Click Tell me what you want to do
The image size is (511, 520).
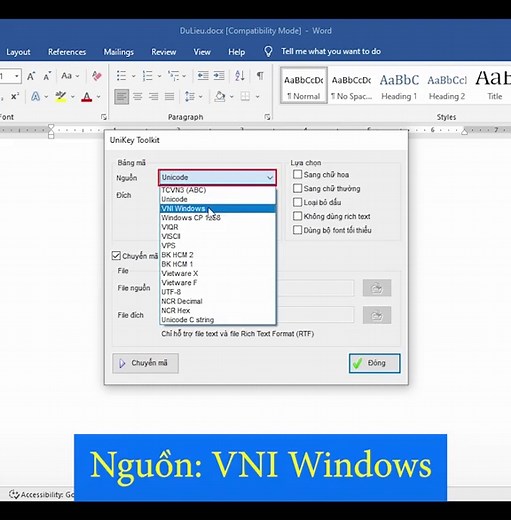[331, 51]
